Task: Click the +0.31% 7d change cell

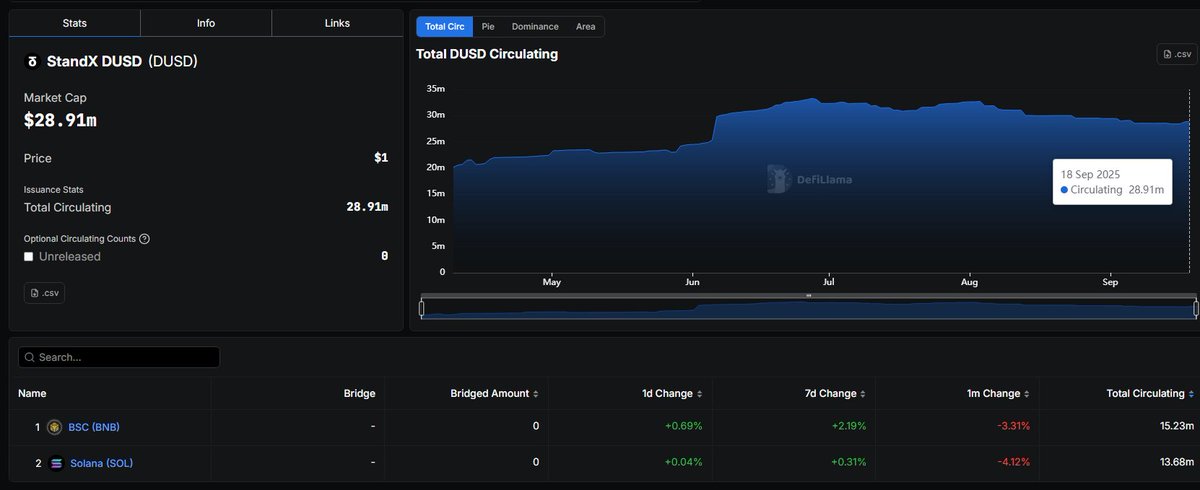Action: coord(848,462)
